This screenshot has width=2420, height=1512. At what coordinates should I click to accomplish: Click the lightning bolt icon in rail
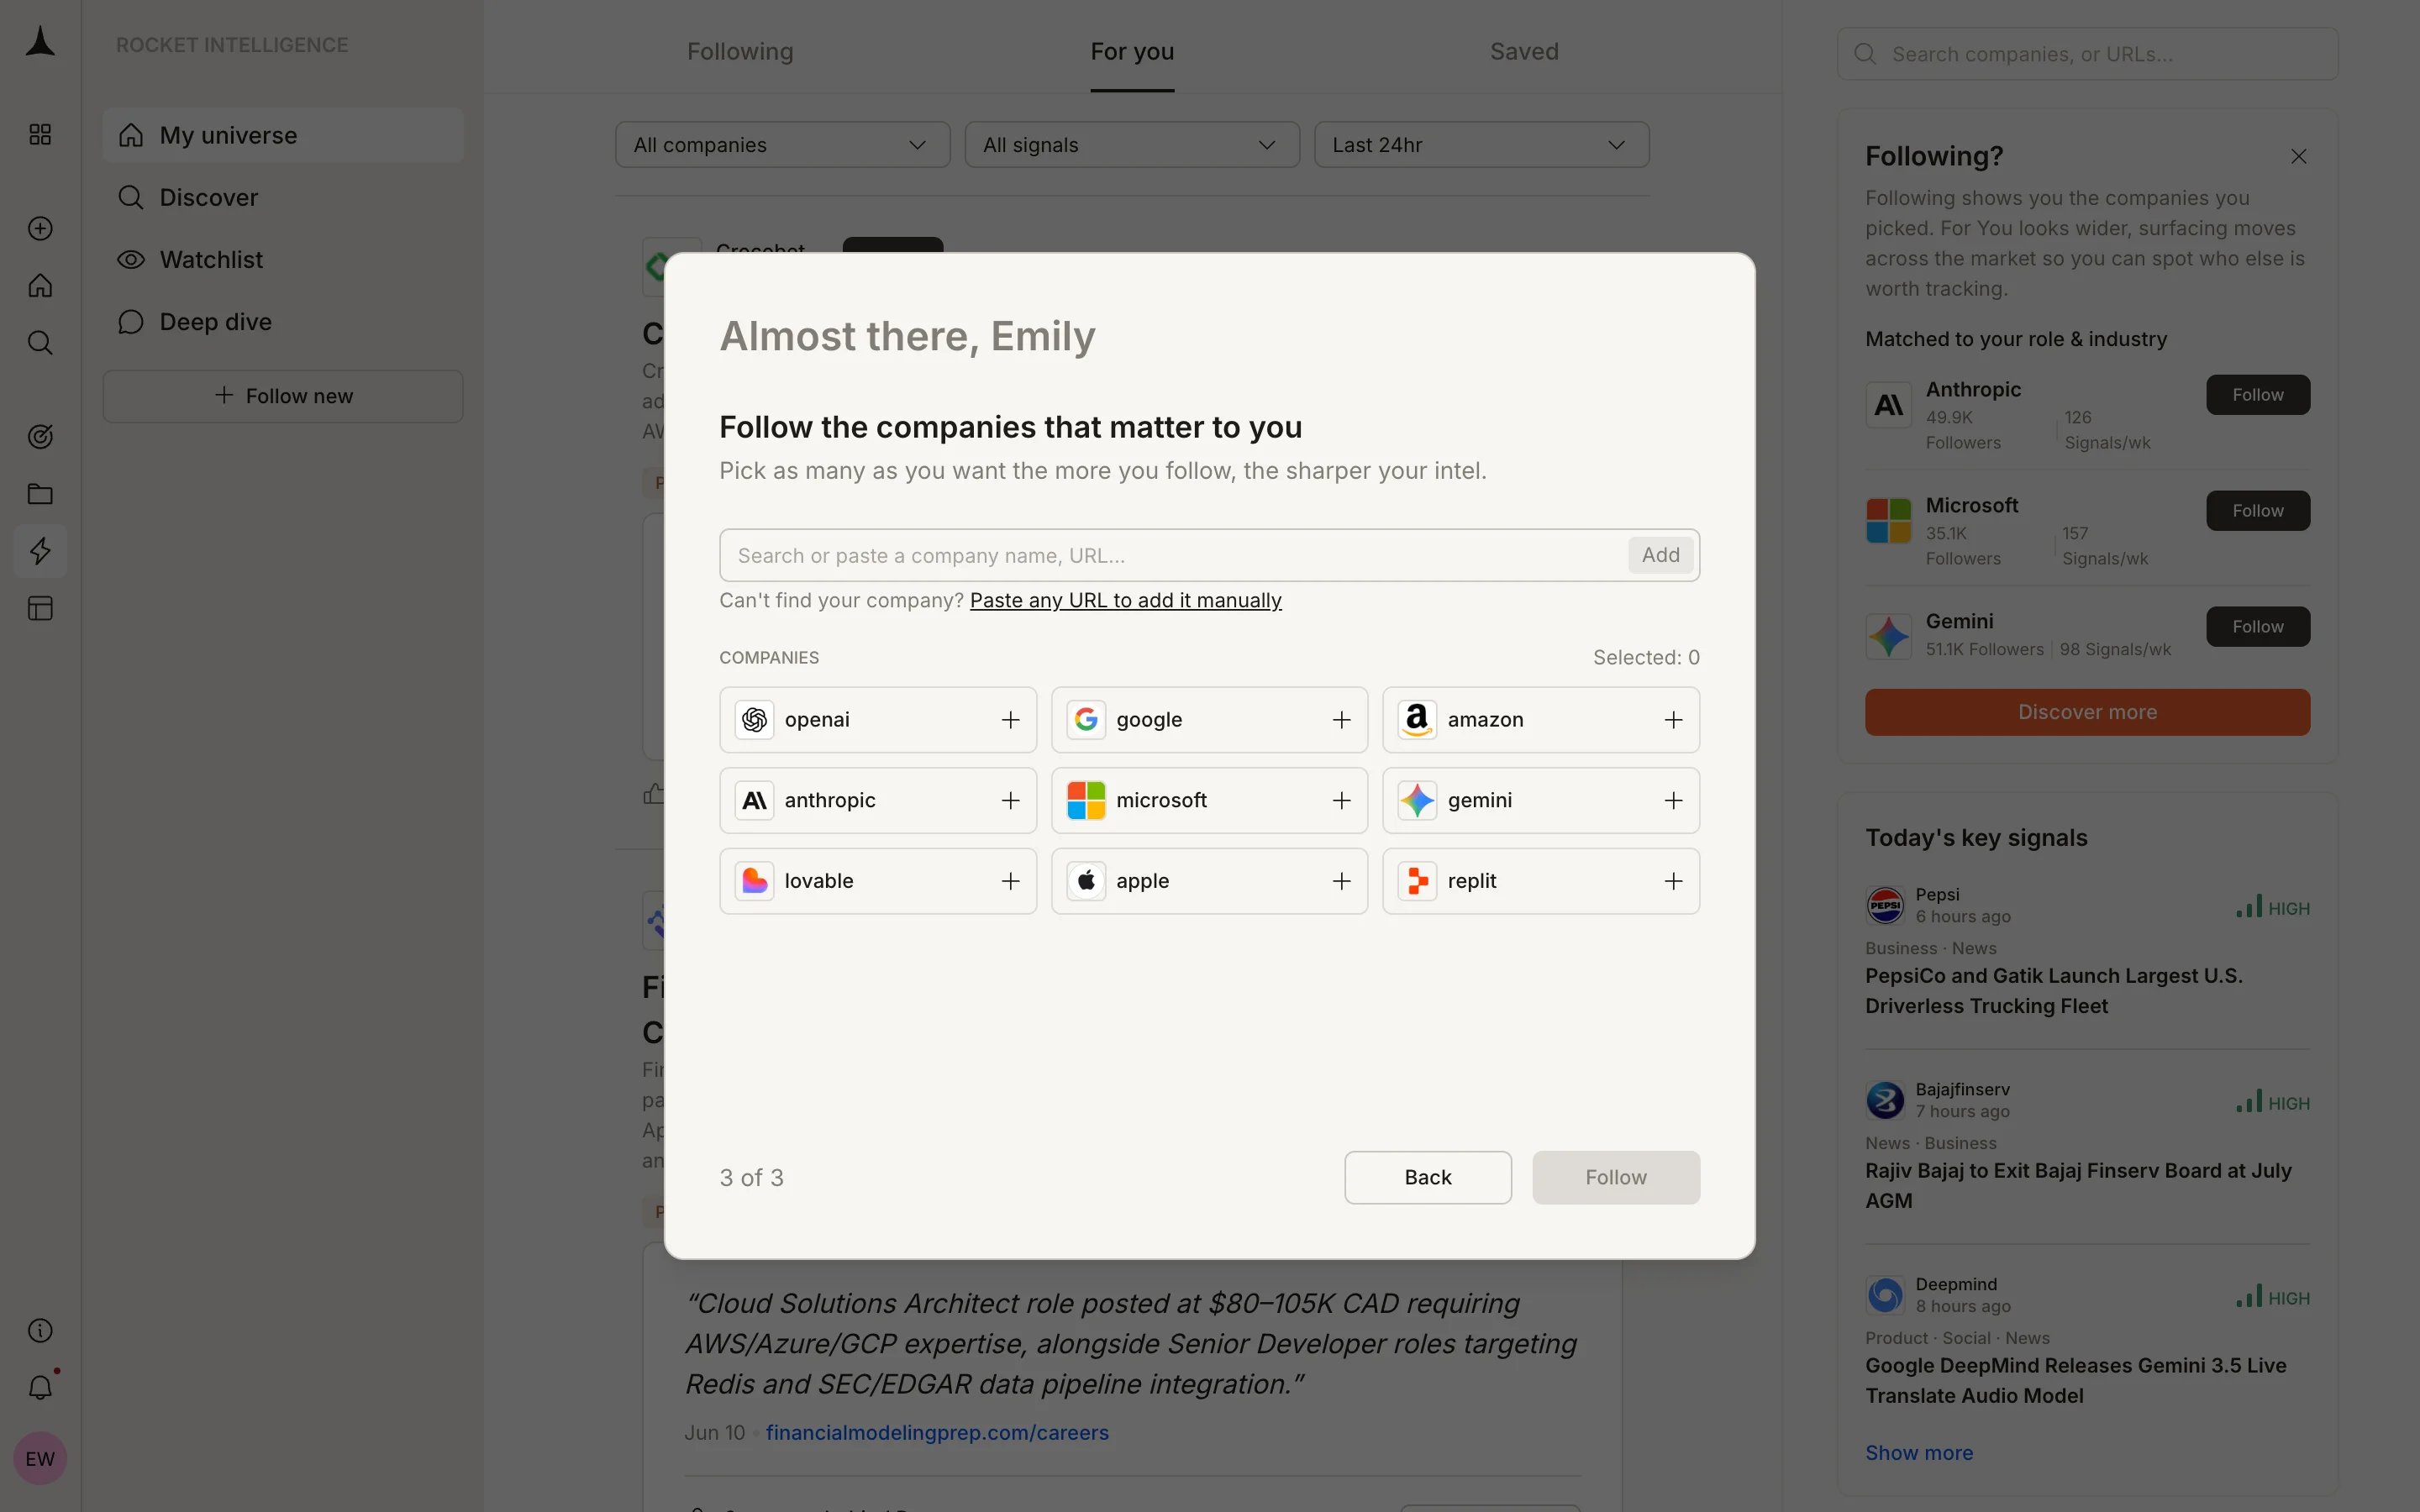tap(40, 551)
